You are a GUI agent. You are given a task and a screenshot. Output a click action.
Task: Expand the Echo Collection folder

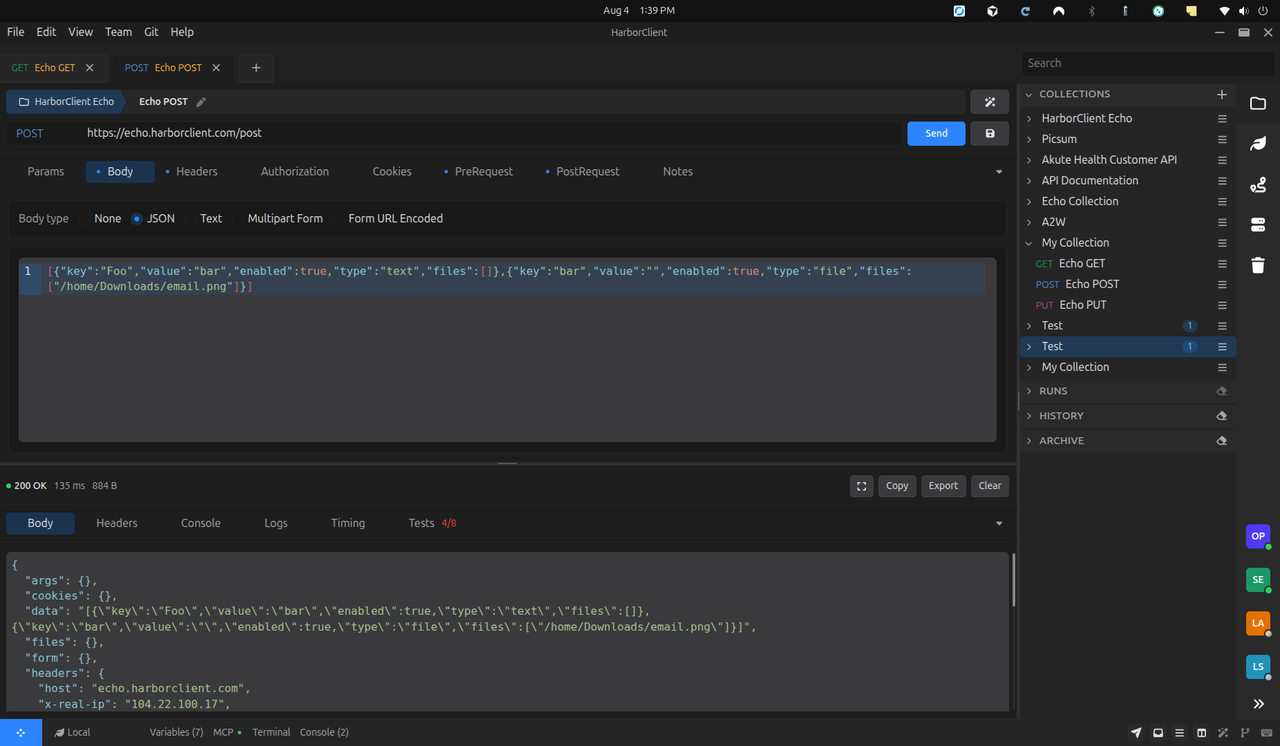tap(1029, 201)
